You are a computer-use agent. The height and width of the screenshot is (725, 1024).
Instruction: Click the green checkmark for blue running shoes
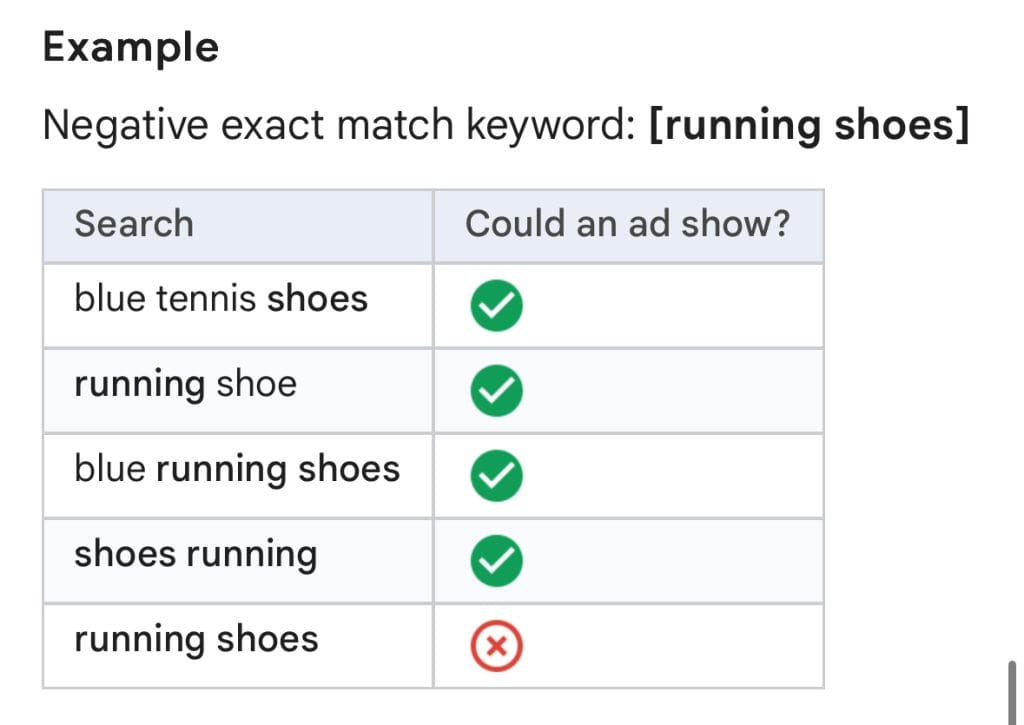496,476
